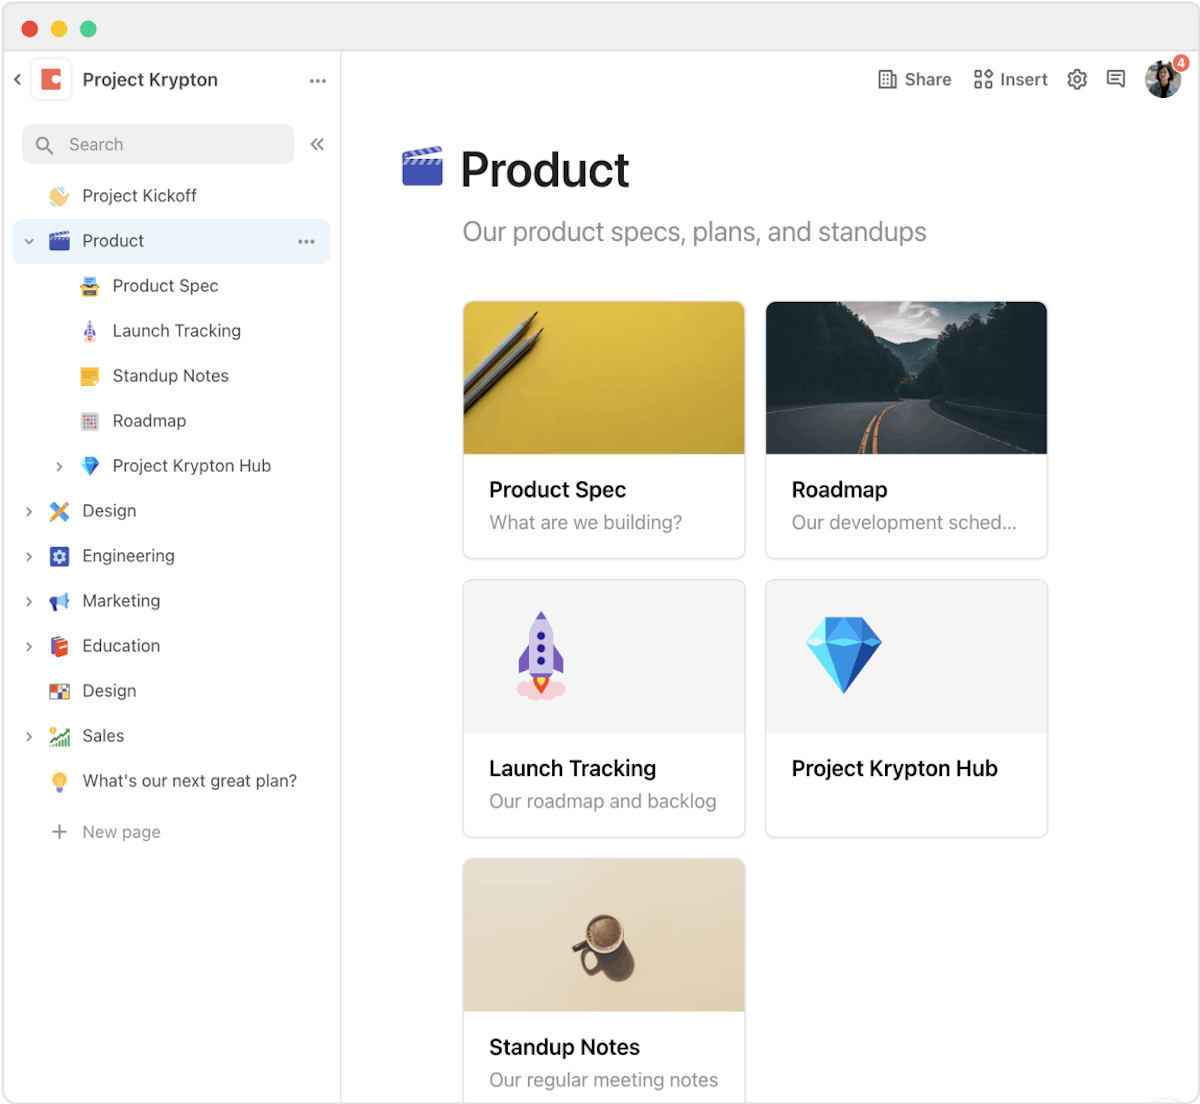Create a page with New page
Image resolution: width=1200 pixels, height=1104 pixels.
[120, 831]
